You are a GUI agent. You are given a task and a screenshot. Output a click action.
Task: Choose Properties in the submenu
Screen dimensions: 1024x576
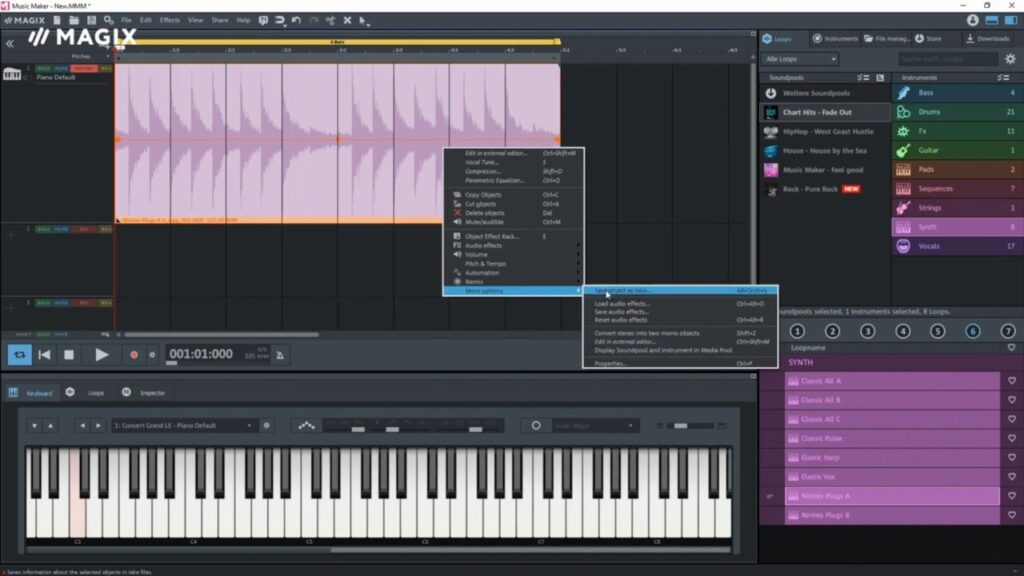pyautogui.click(x=680, y=363)
